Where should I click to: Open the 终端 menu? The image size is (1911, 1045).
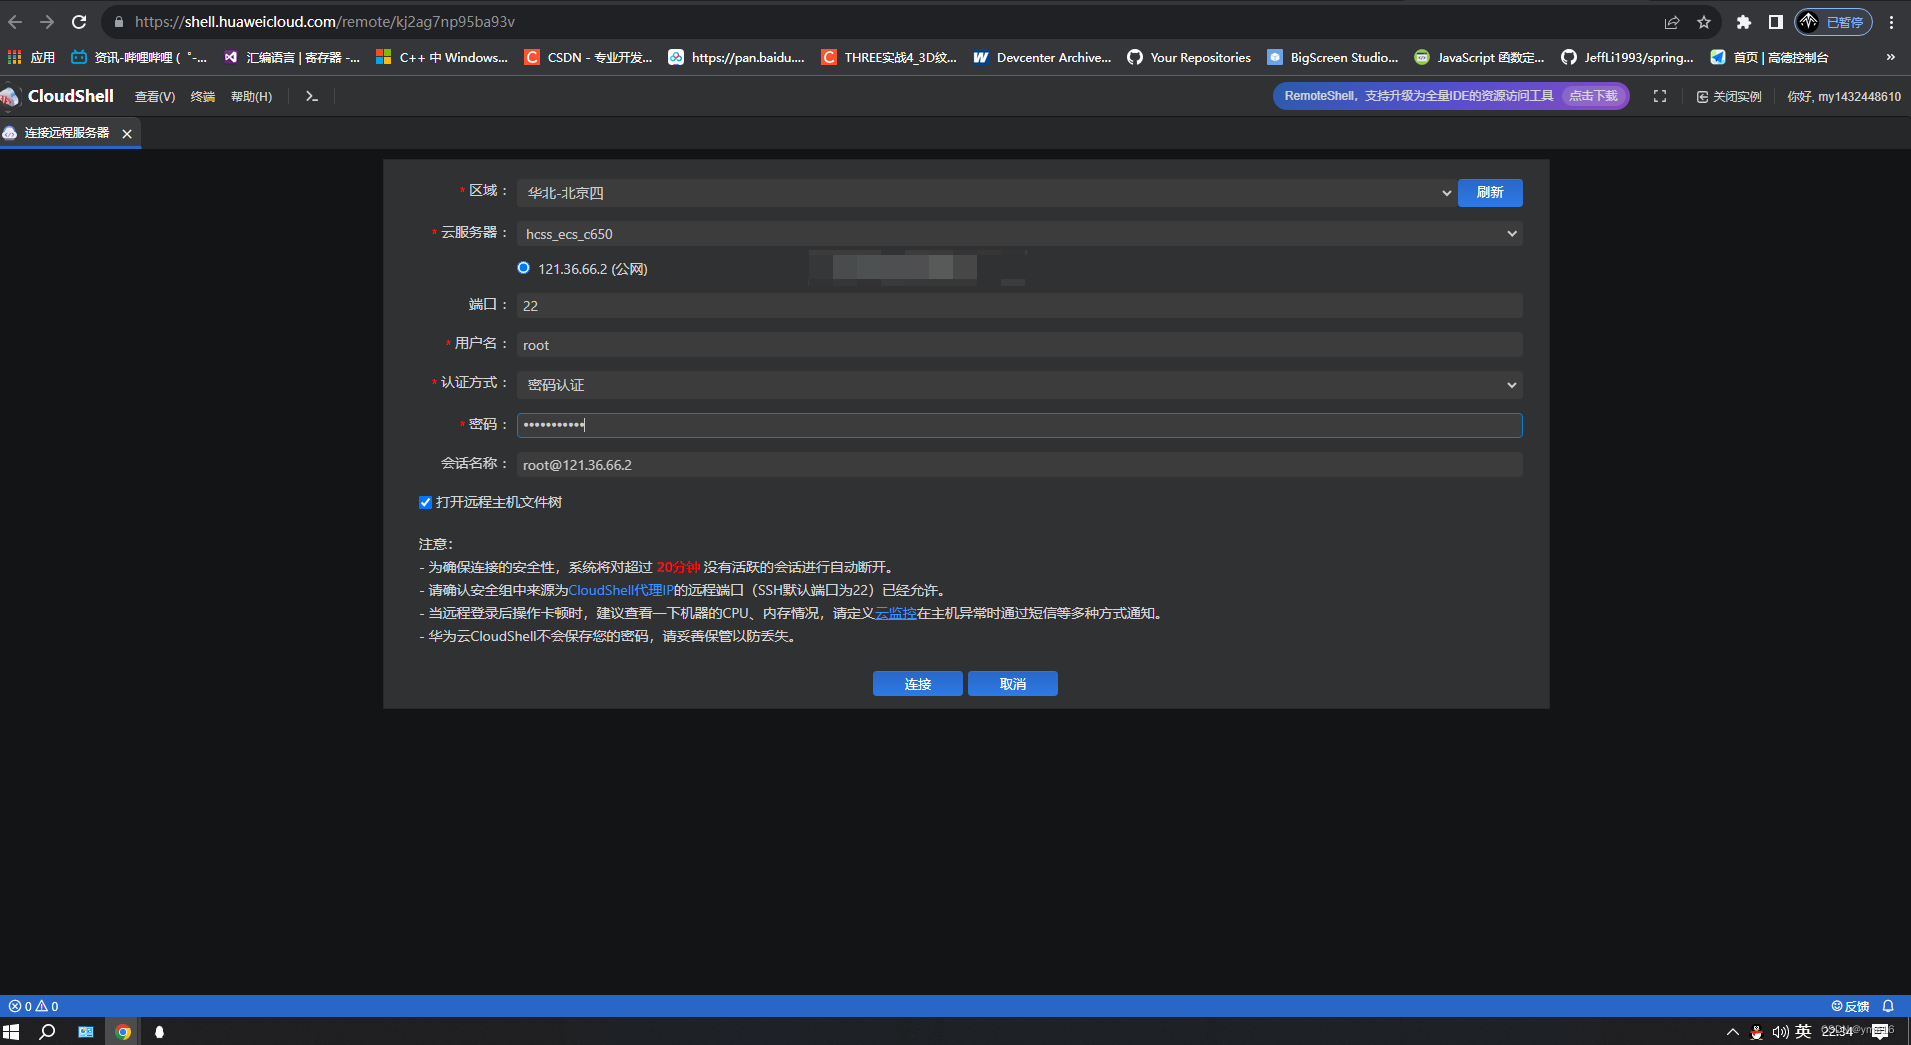(x=203, y=96)
